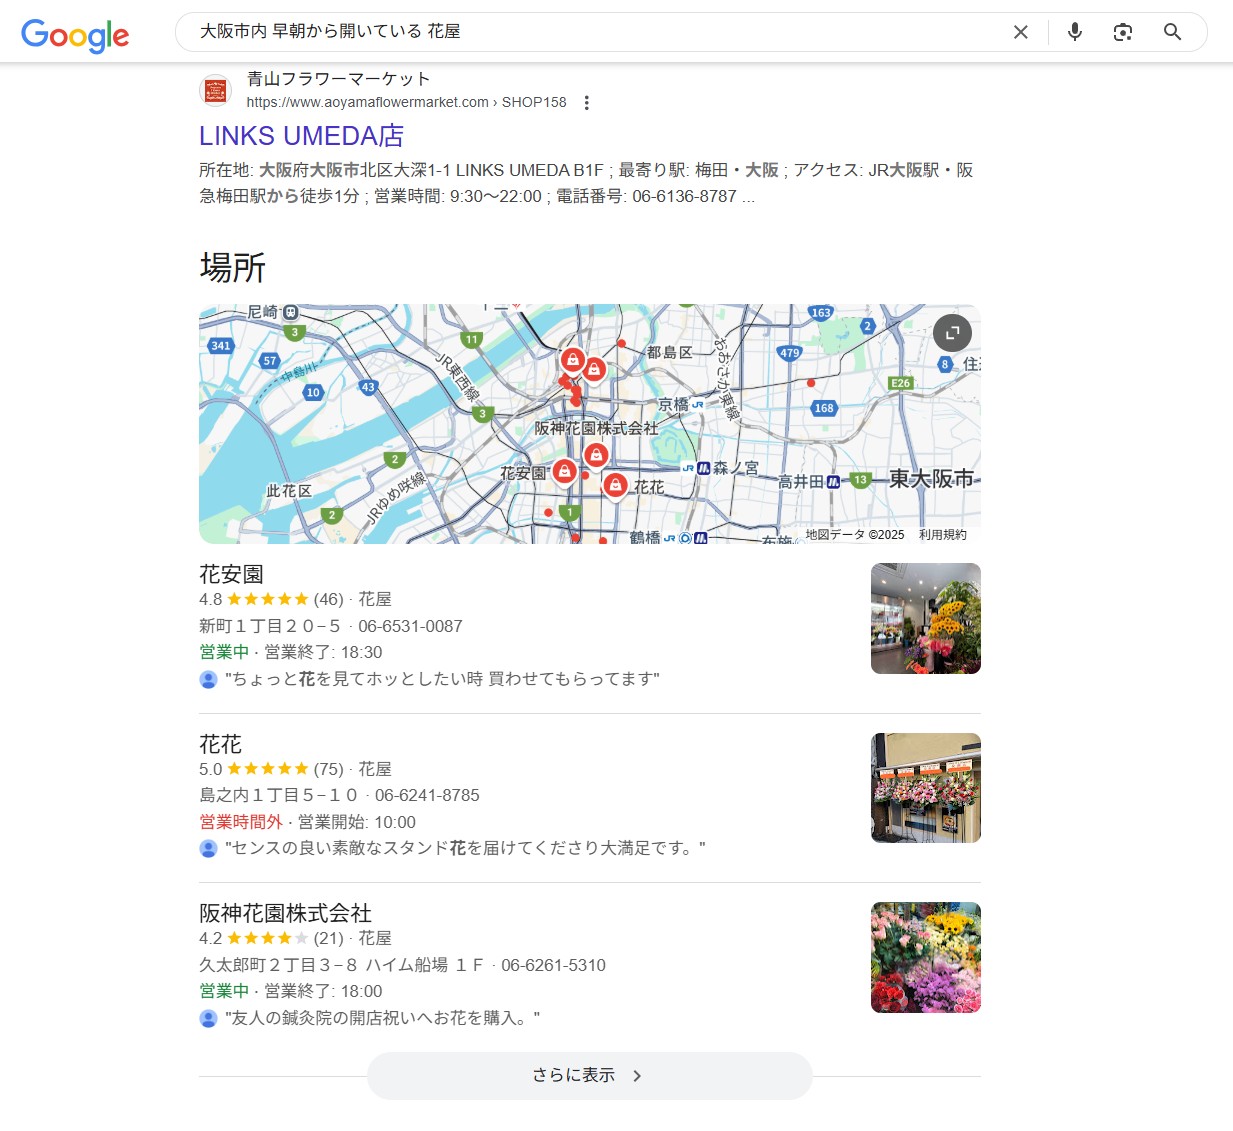Click the map pin next to 花安園 label

point(564,470)
